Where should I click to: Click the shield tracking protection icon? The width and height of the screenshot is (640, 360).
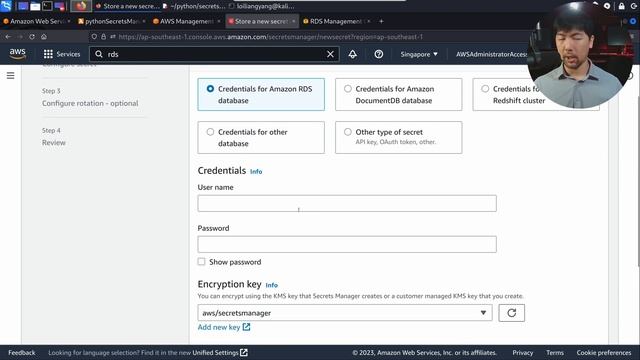tap(94, 37)
